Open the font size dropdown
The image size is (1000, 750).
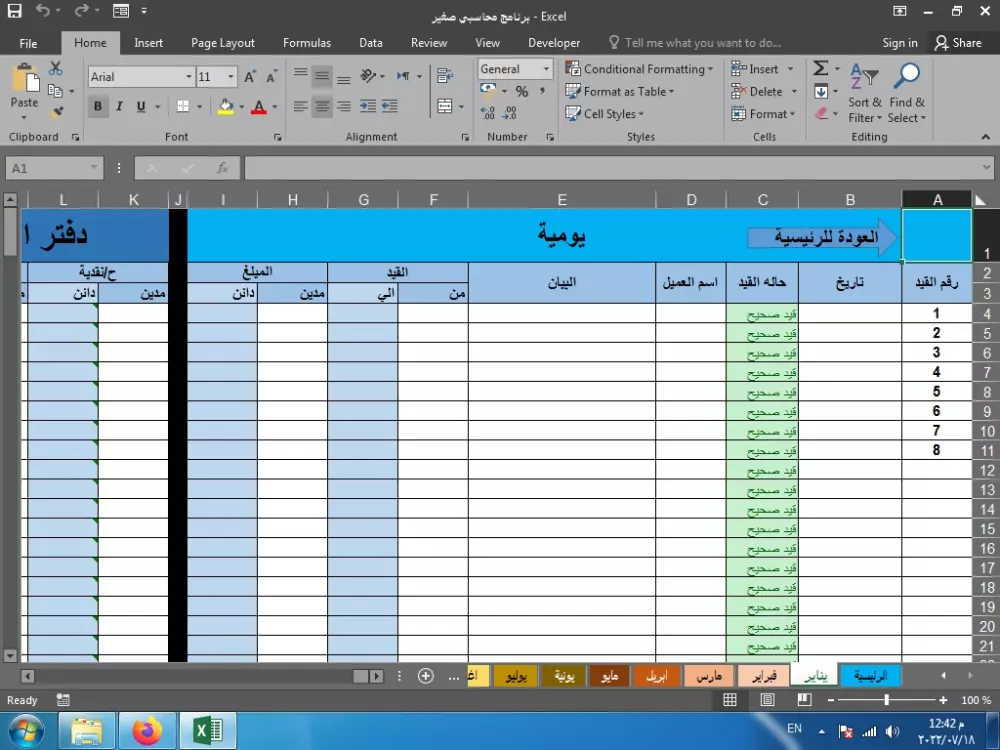(231, 76)
